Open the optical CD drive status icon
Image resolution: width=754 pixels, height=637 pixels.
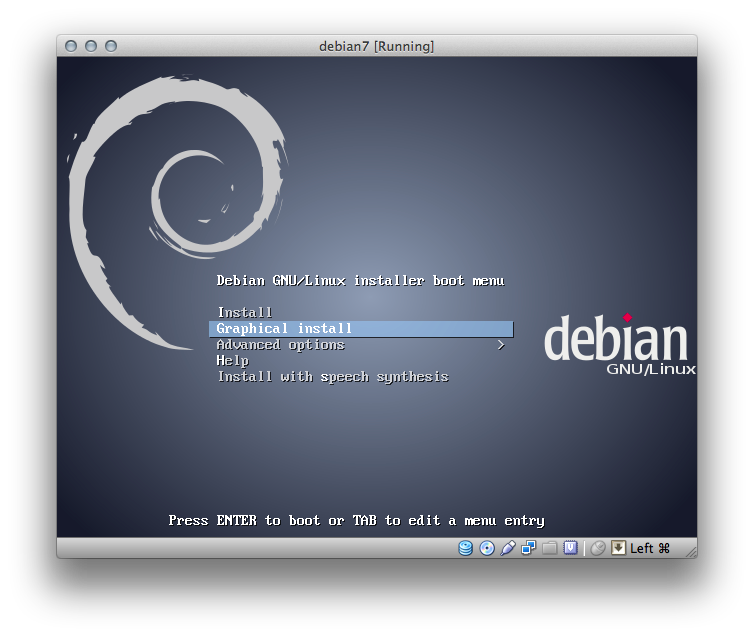[x=487, y=548]
